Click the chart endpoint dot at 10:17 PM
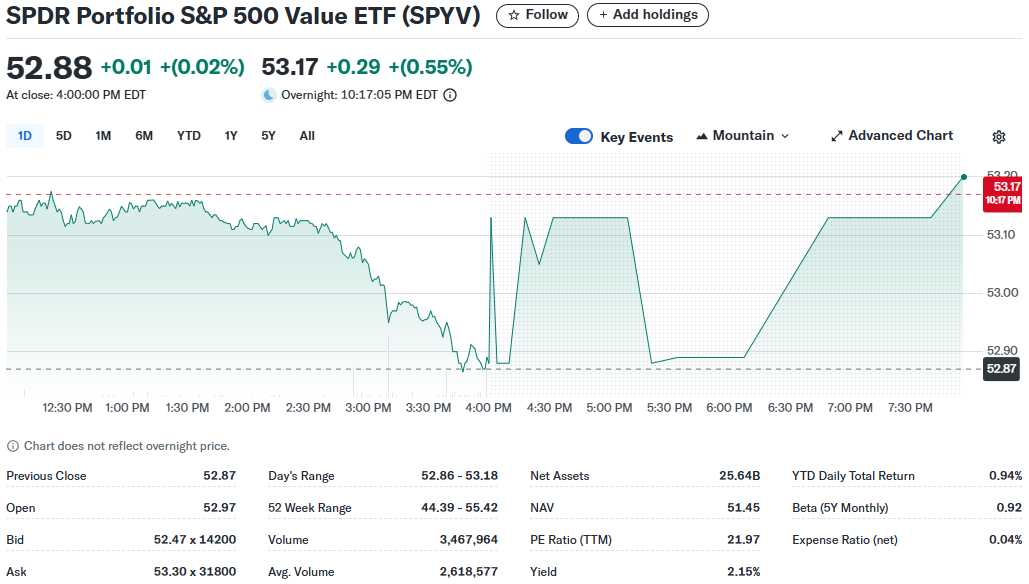The width and height of the screenshot is (1029, 584). 963,177
